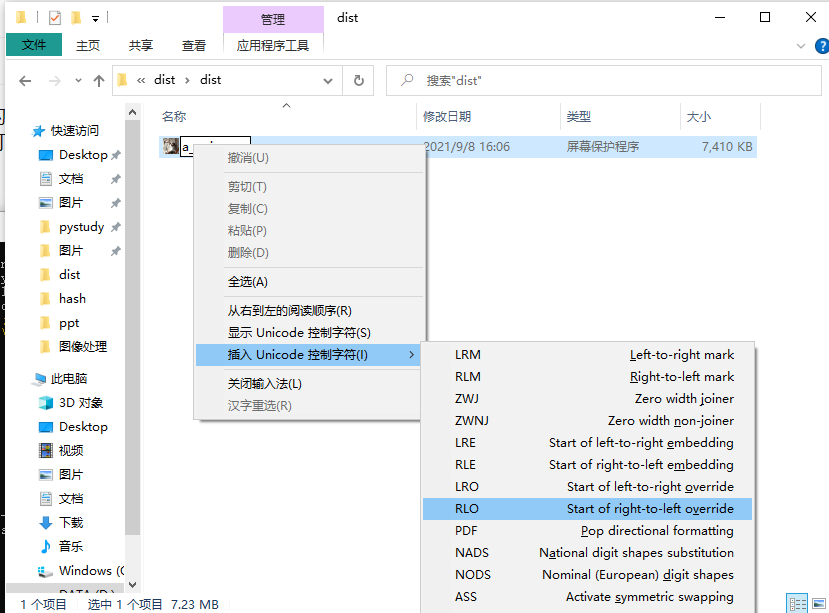Open 视频 library in navigation pane
This screenshot has height=613, width=829.
(71, 451)
